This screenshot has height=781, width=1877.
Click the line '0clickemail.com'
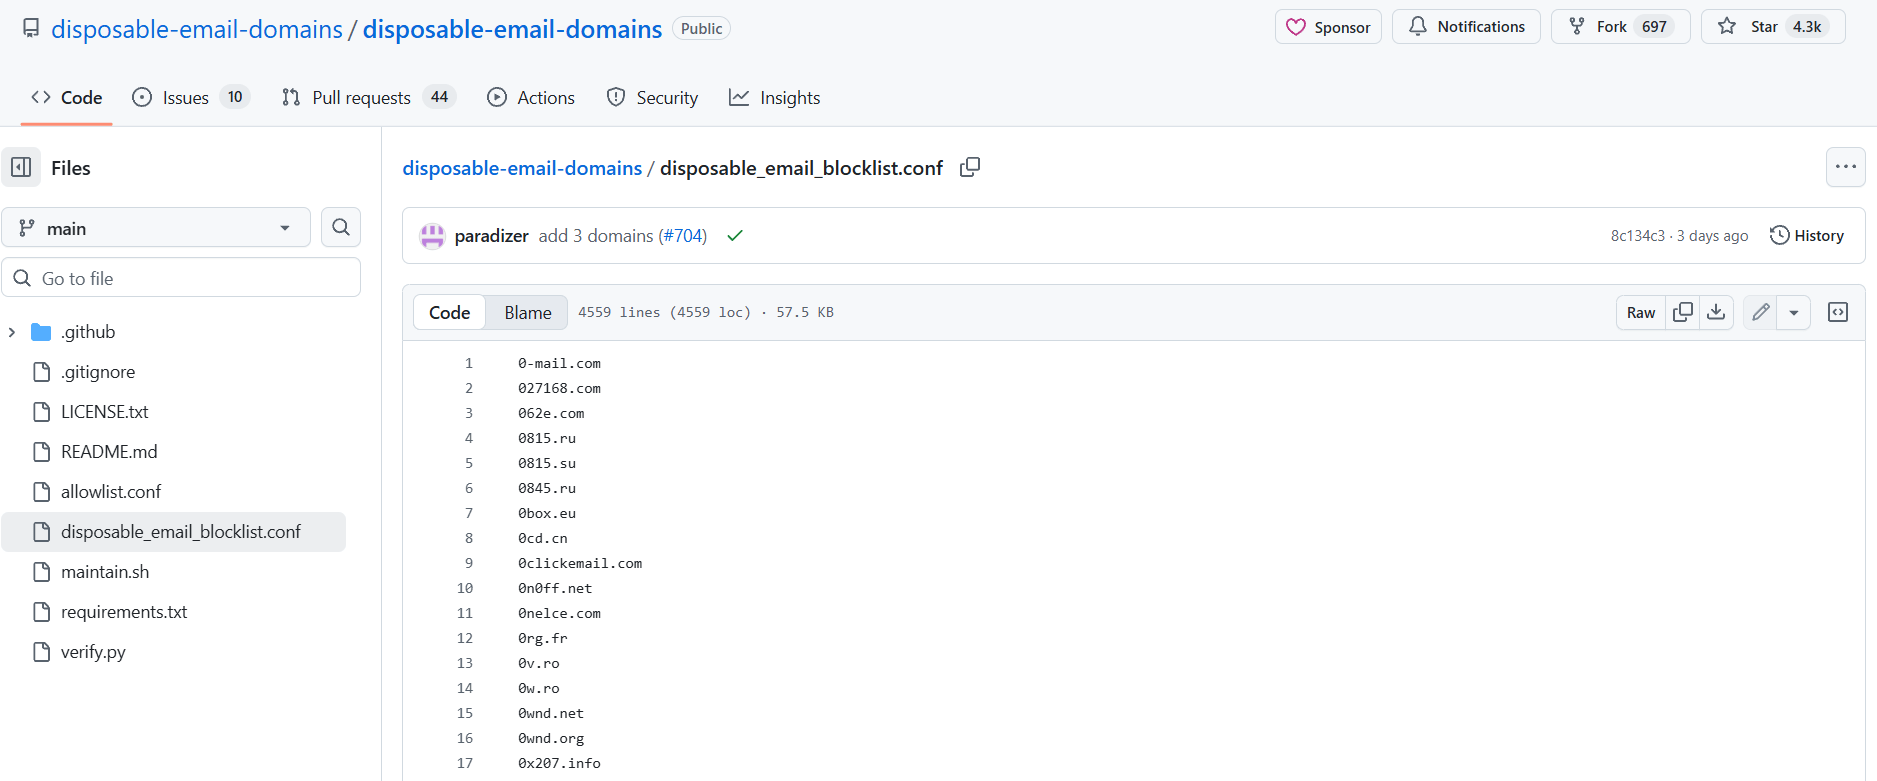pos(580,563)
